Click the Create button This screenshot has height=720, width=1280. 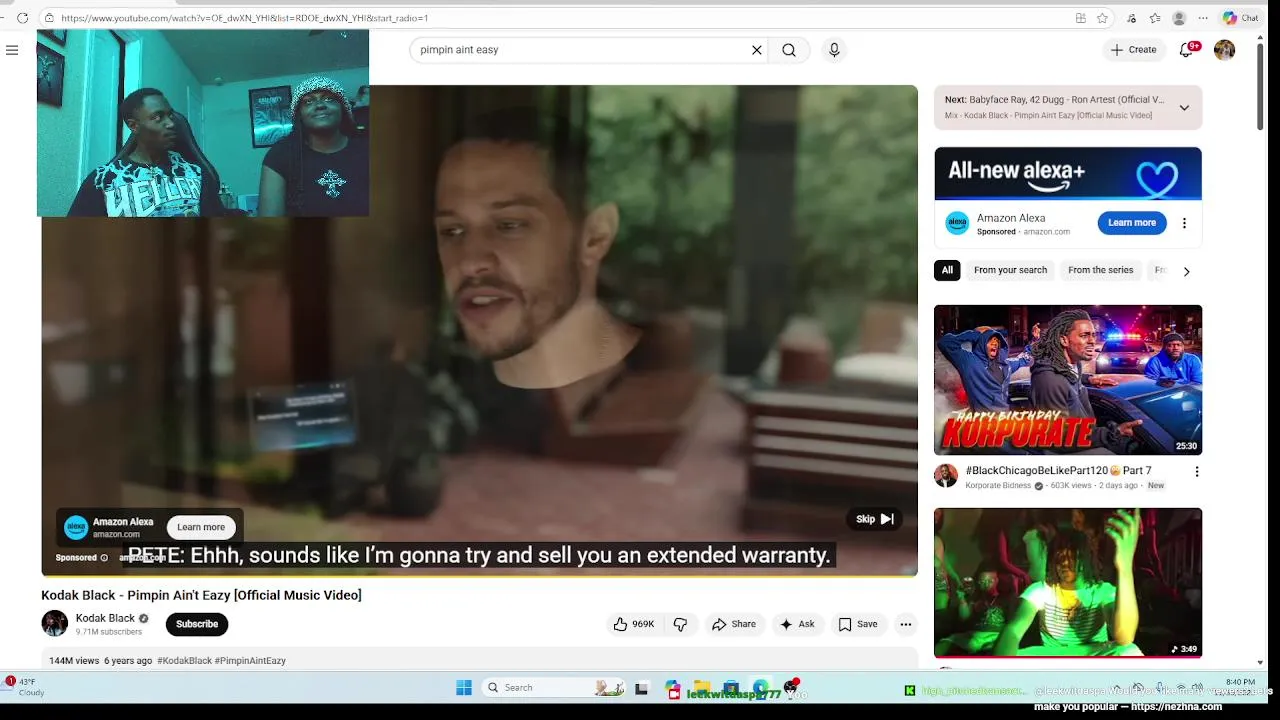tap(1133, 50)
